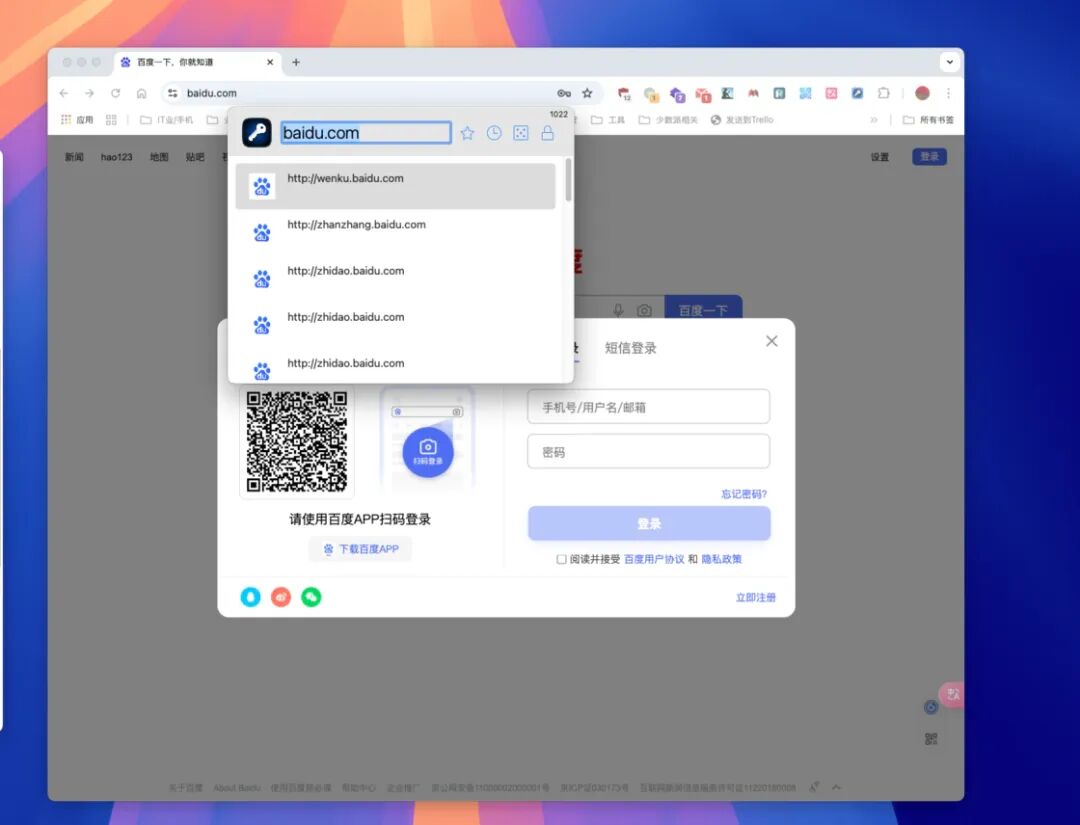Click the 忘记密码? link
This screenshot has width=1080, height=825.
click(744, 494)
